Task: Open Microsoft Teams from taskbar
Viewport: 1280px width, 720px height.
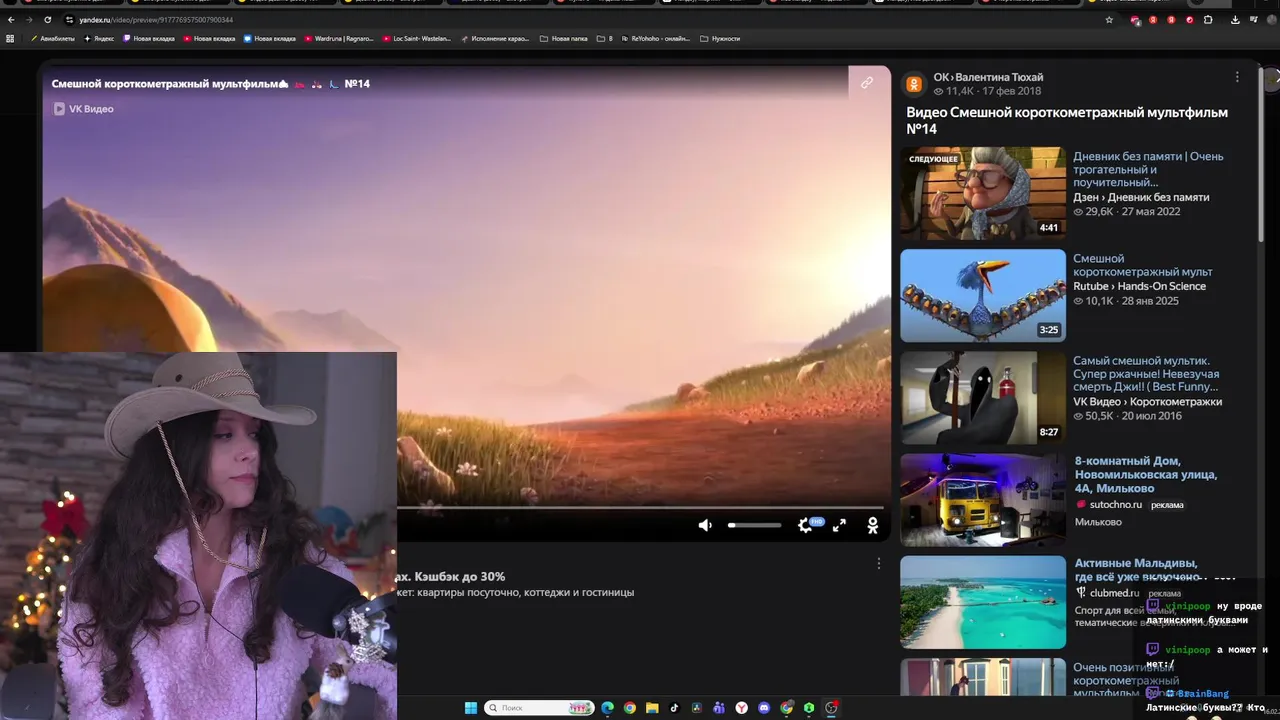Action: 719,708
